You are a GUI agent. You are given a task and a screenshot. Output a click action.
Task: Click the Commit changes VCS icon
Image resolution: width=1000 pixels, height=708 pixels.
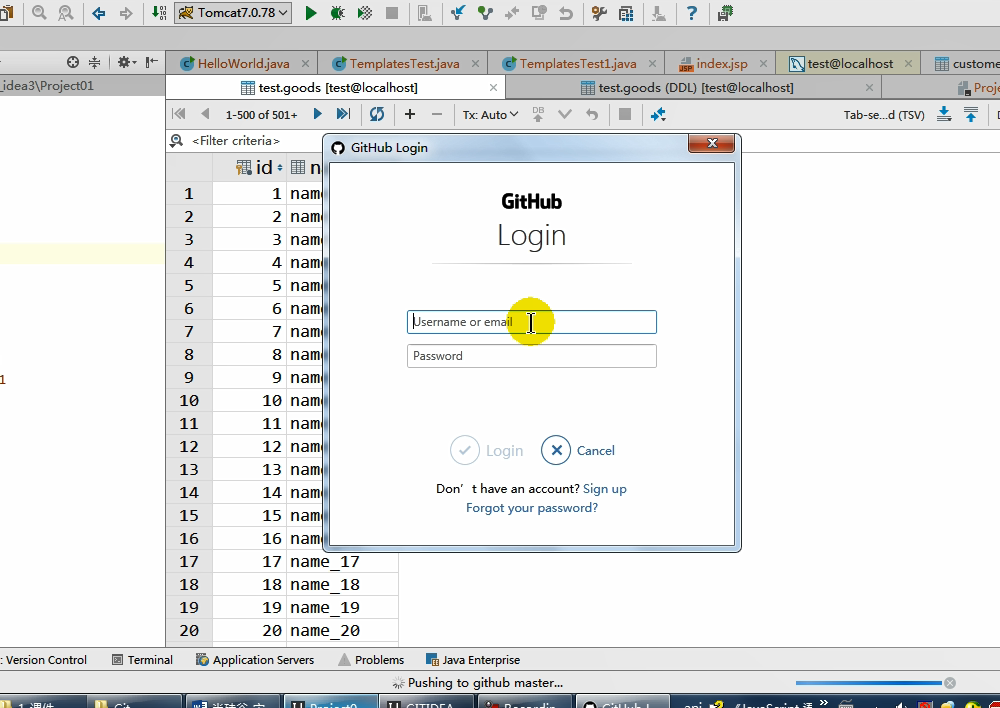point(485,13)
